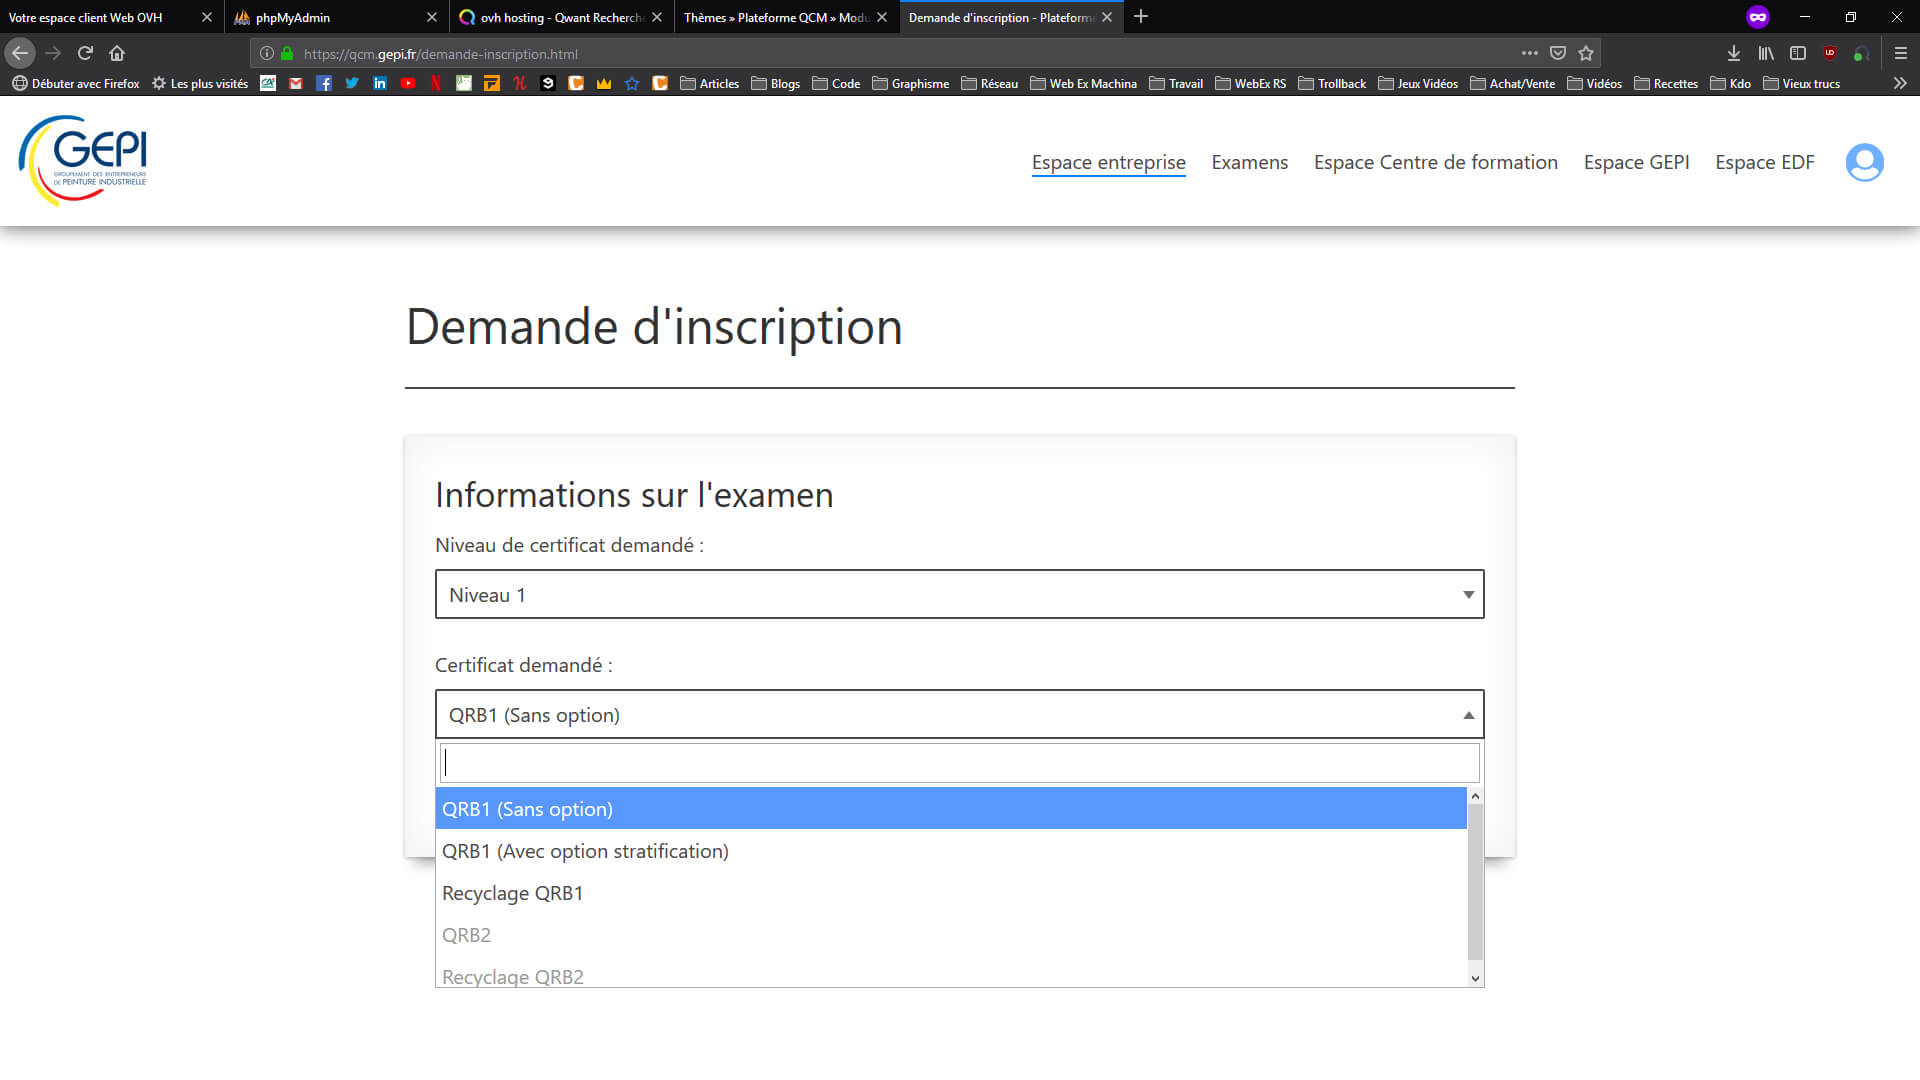Open a new browser tab
Viewport: 1920px width, 1080px height.
pos(1141,17)
